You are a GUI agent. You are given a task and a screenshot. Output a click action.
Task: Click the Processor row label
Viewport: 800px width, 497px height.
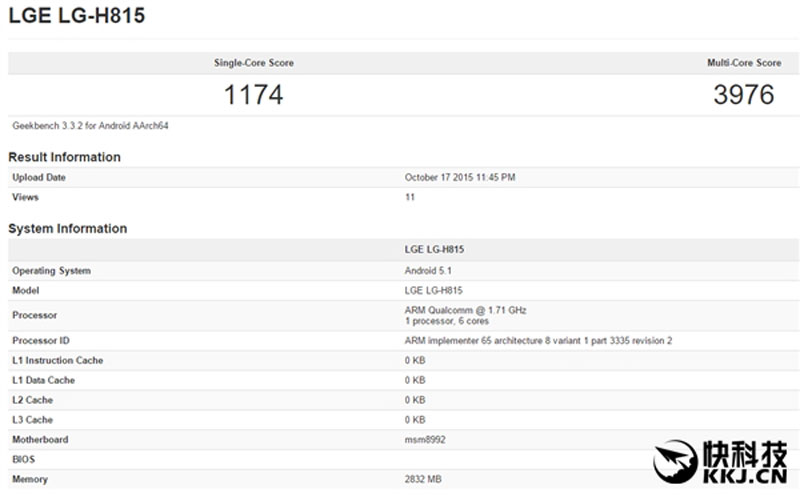(x=35, y=315)
